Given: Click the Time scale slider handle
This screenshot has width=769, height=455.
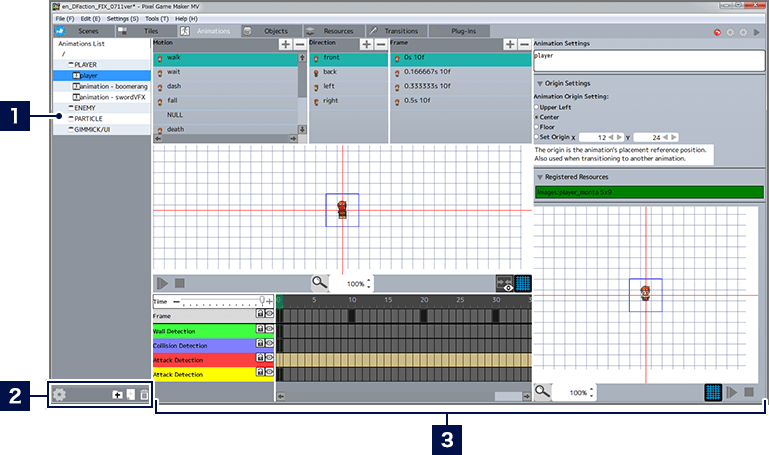Looking at the screenshot, I should click(x=263, y=300).
